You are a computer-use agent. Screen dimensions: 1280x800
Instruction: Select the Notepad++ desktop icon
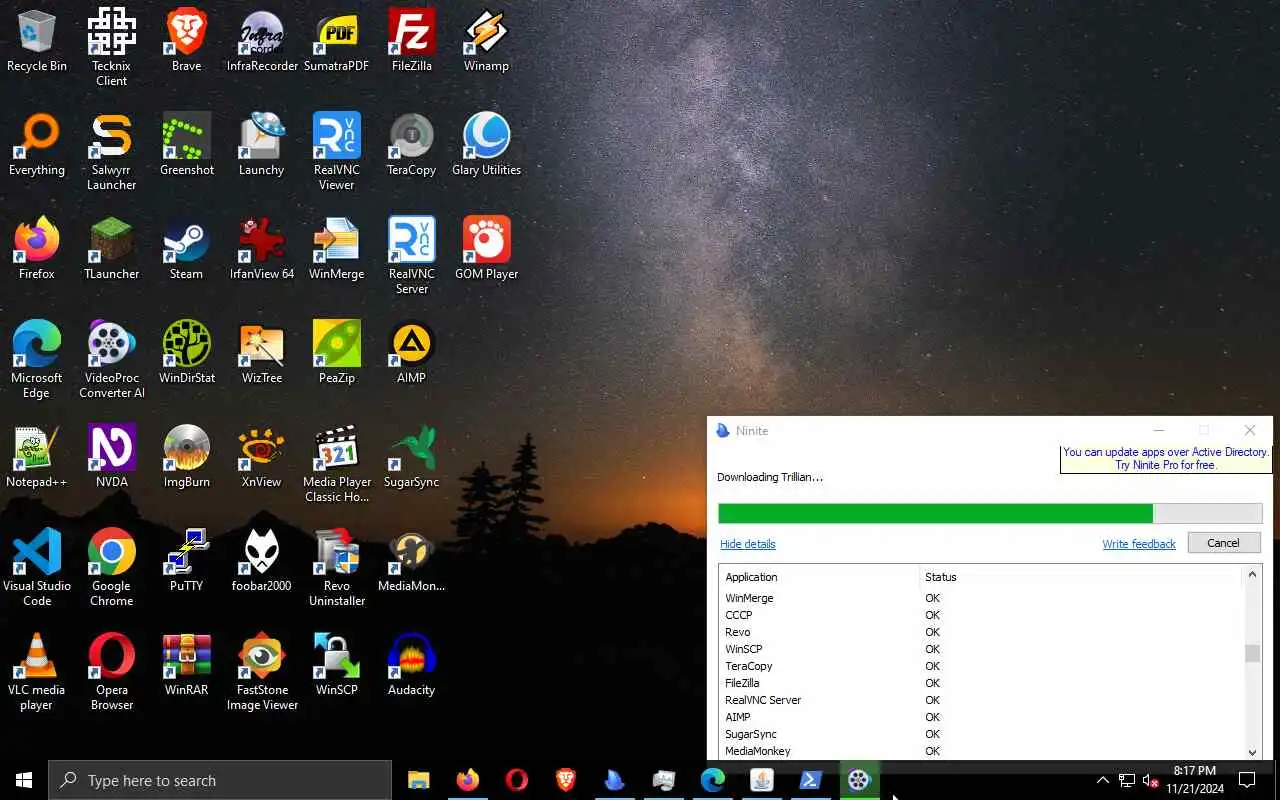37,458
